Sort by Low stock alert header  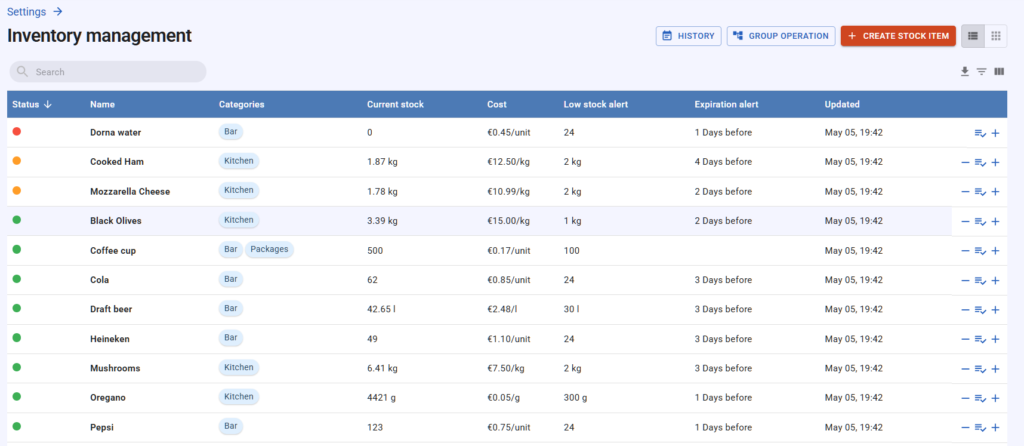tap(596, 104)
